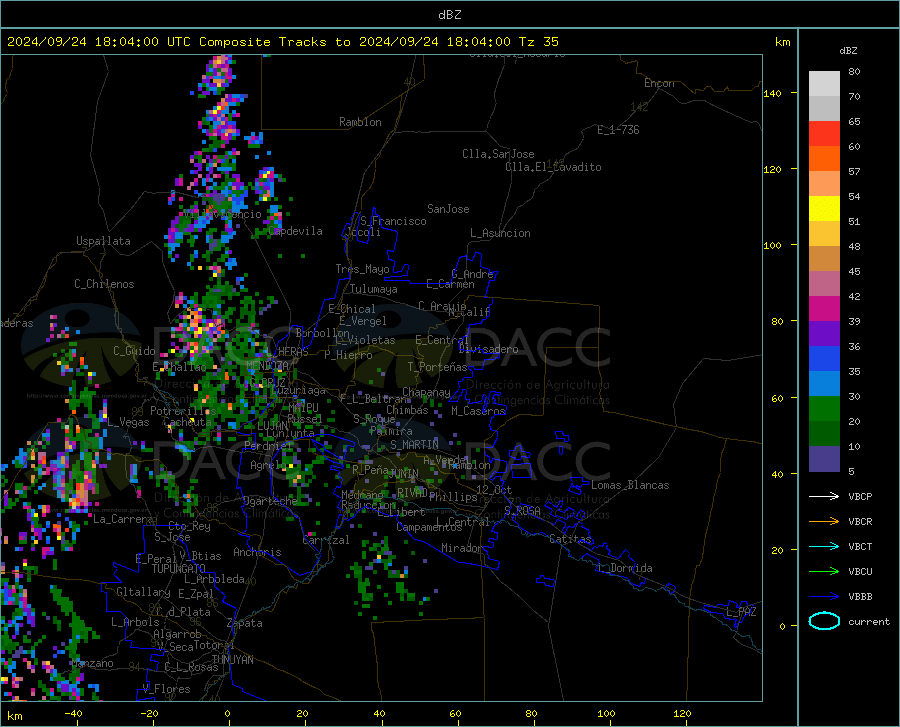Click the Anchoris label
The height and width of the screenshot is (727, 900).
257,552
